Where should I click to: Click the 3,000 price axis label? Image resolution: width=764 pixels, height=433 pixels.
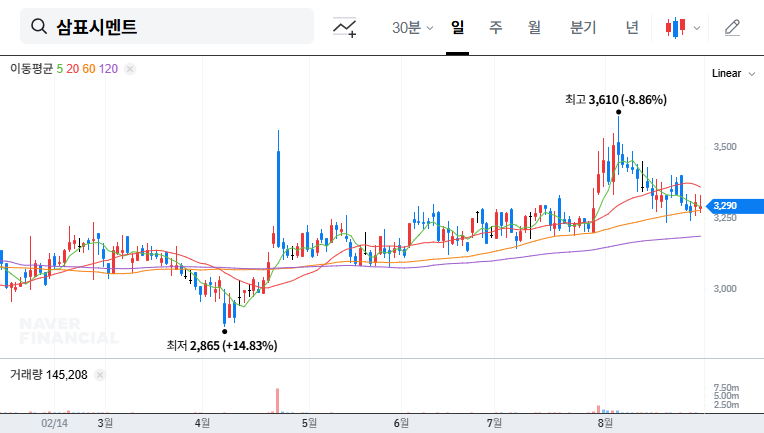[x=725, y=288]
